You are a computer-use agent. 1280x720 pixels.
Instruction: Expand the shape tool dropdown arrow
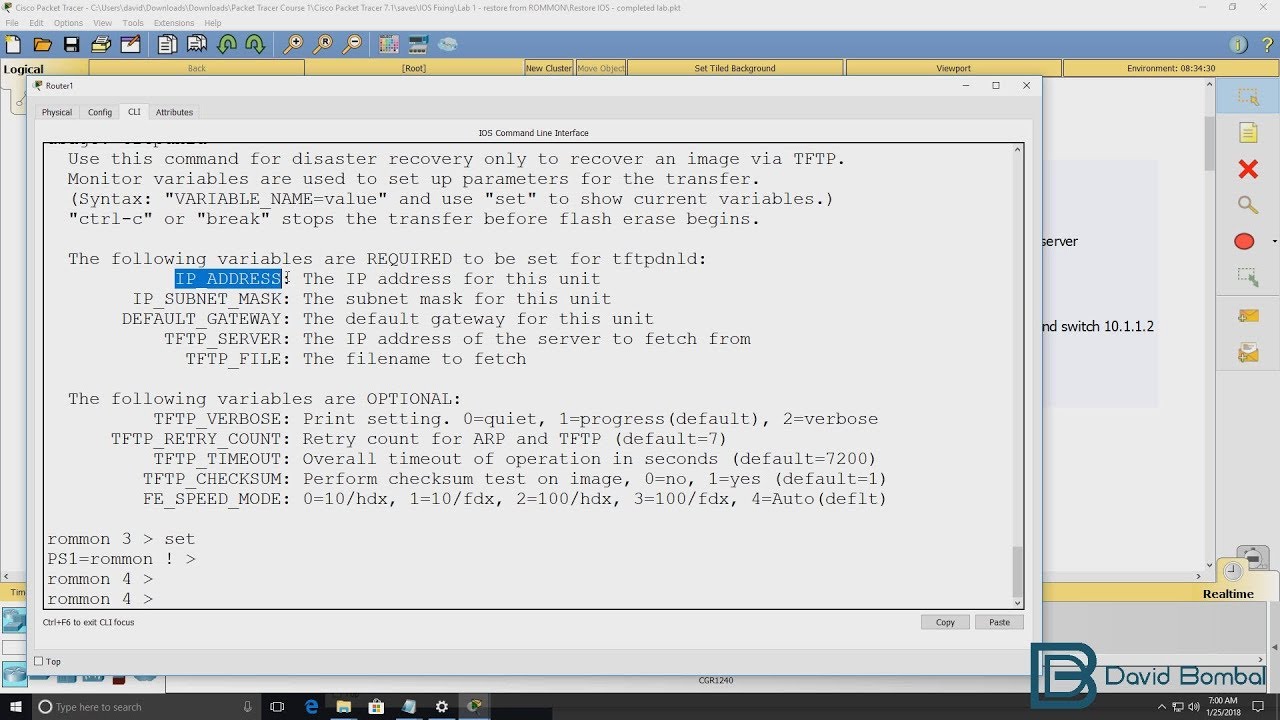point(1274,241)
